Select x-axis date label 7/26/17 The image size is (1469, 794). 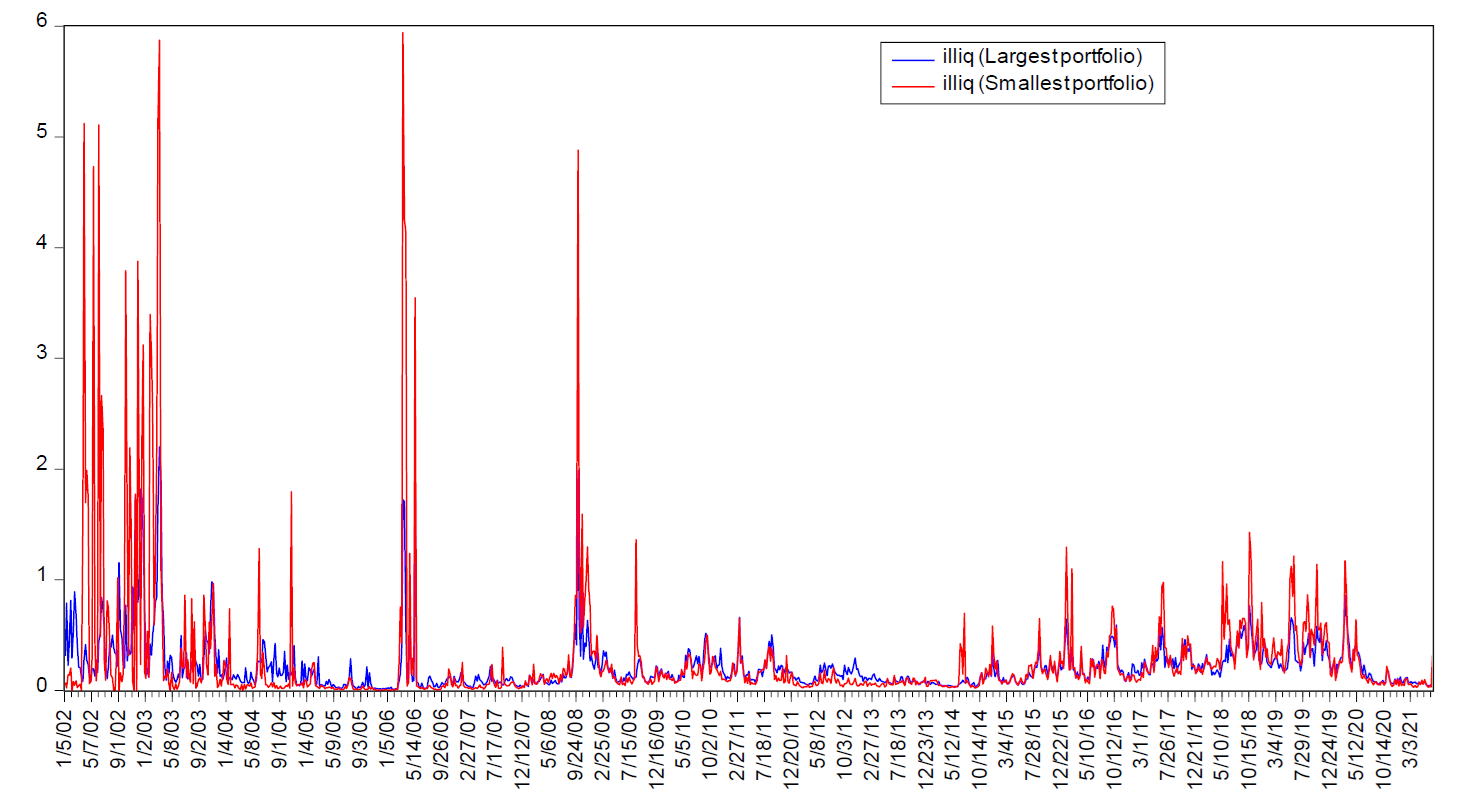[x=1167, y=742]
